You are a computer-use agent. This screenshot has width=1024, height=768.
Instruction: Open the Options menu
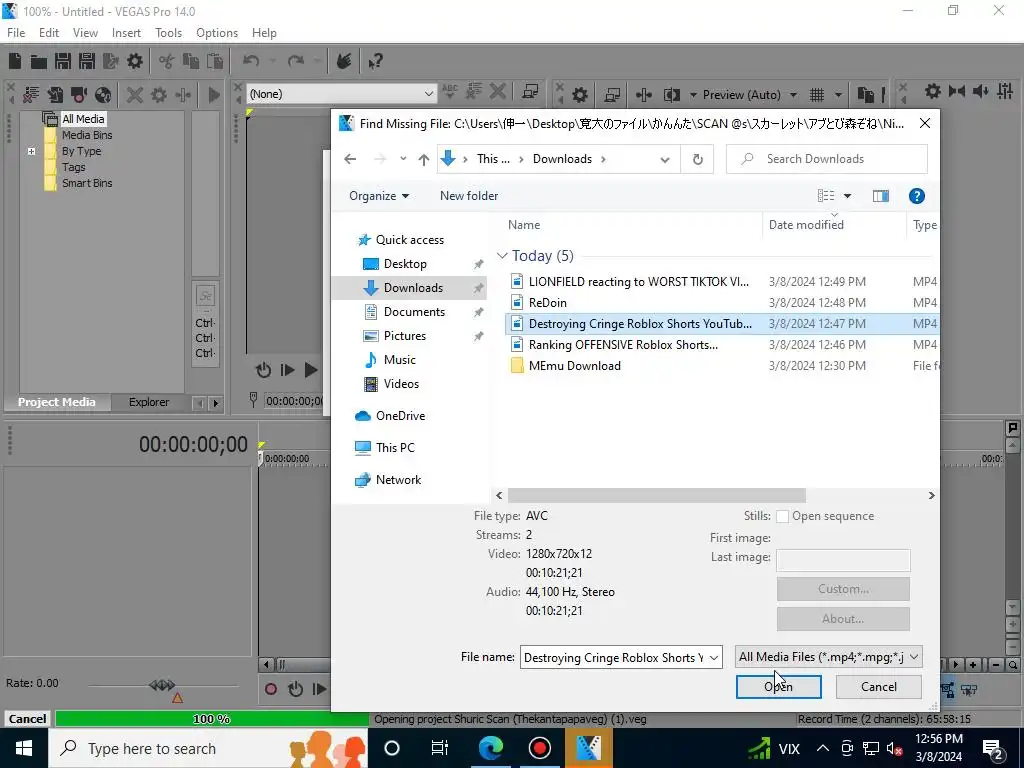point(217,33)
